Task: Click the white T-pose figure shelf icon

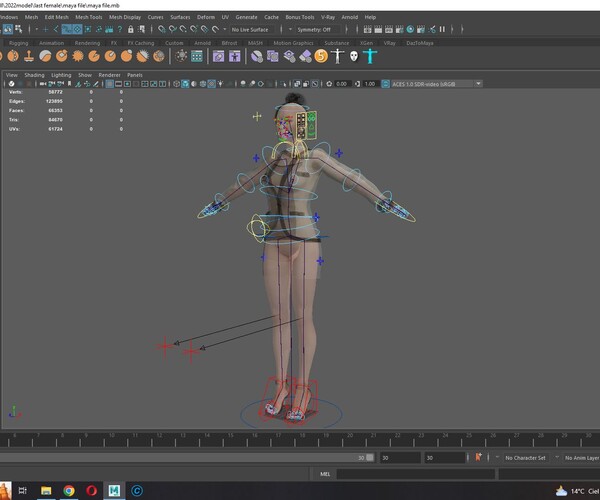Action: pyautogui.click(x=338, y=56)
